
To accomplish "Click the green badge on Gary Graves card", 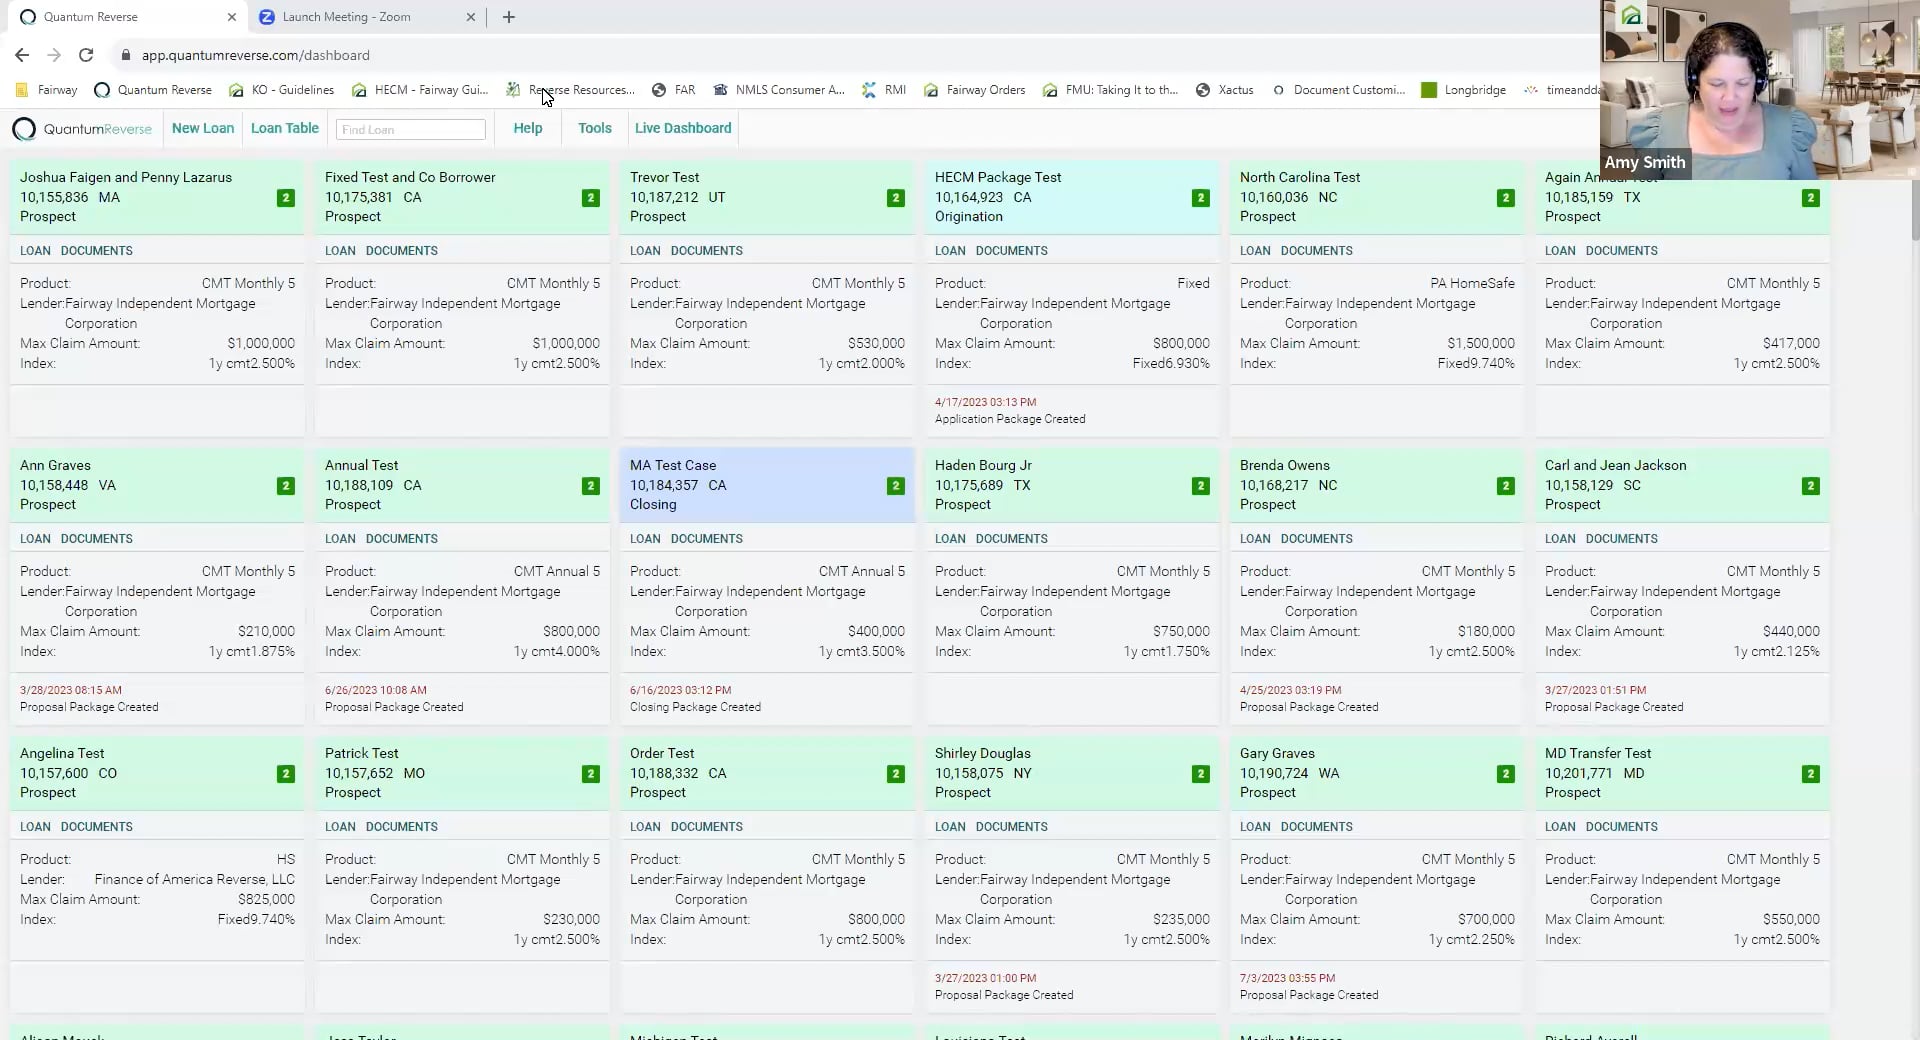I will [x=1504, y=774].
